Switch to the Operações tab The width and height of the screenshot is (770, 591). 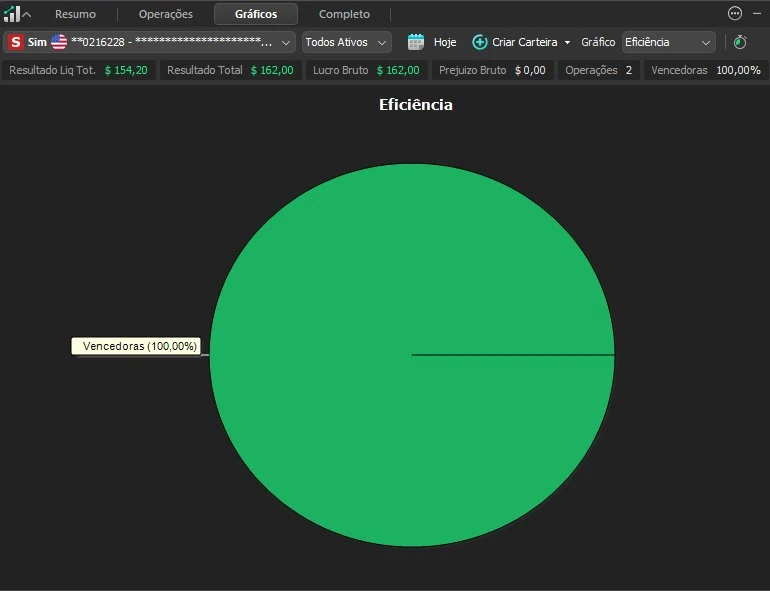click(x=165, y=14)
